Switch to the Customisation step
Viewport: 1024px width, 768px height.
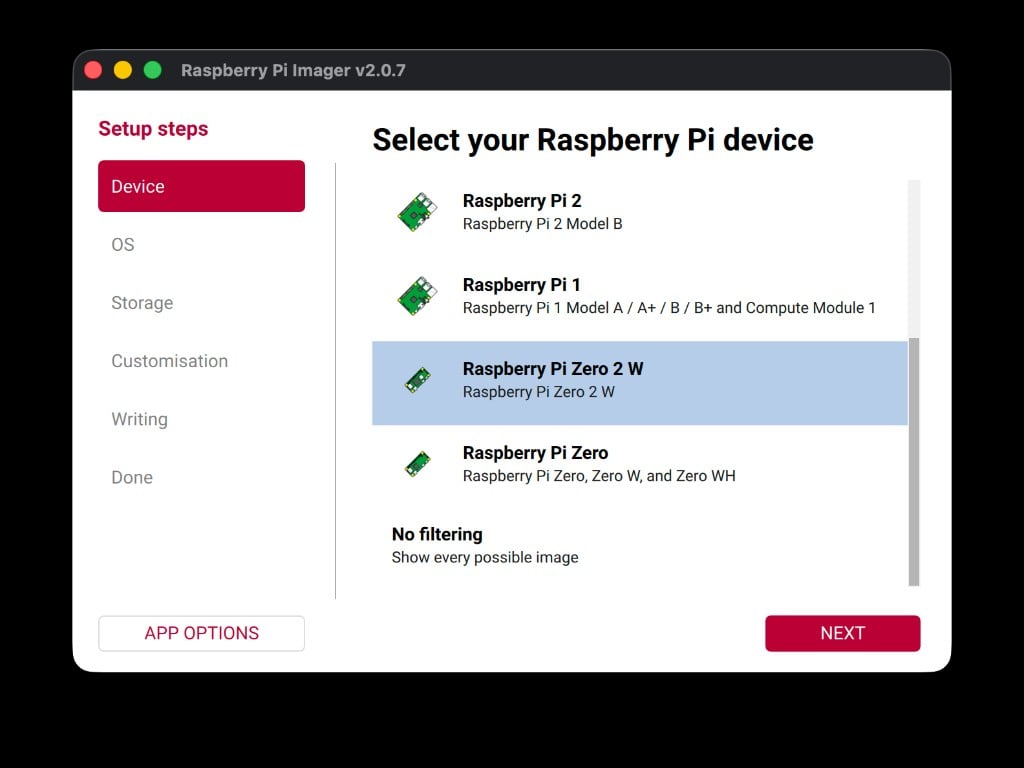[169, 360]
